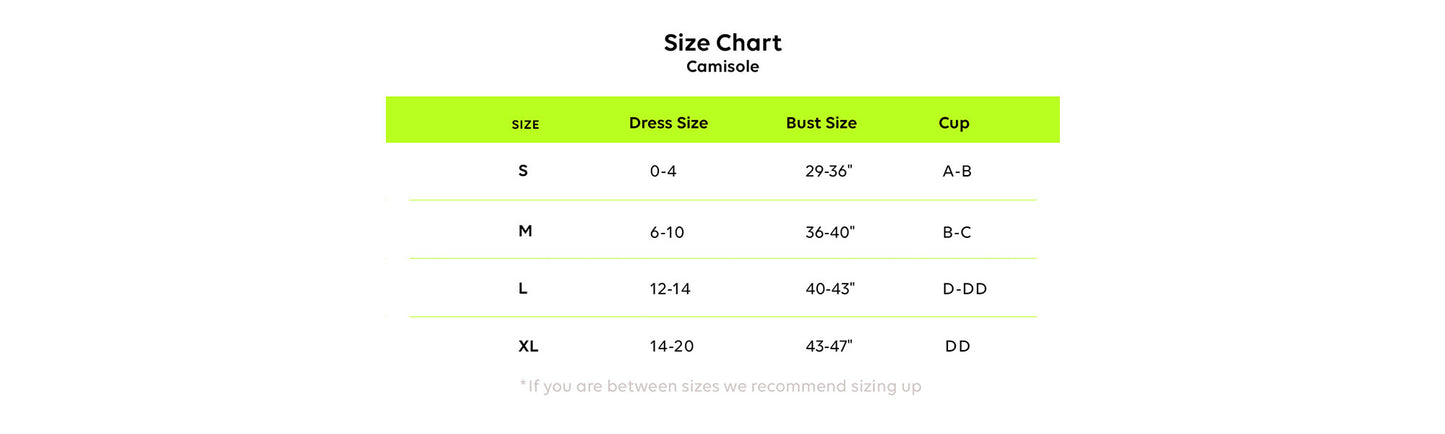Click dress size 6-10 cell
Screen dimensions: 1445x434
(667, 232)
